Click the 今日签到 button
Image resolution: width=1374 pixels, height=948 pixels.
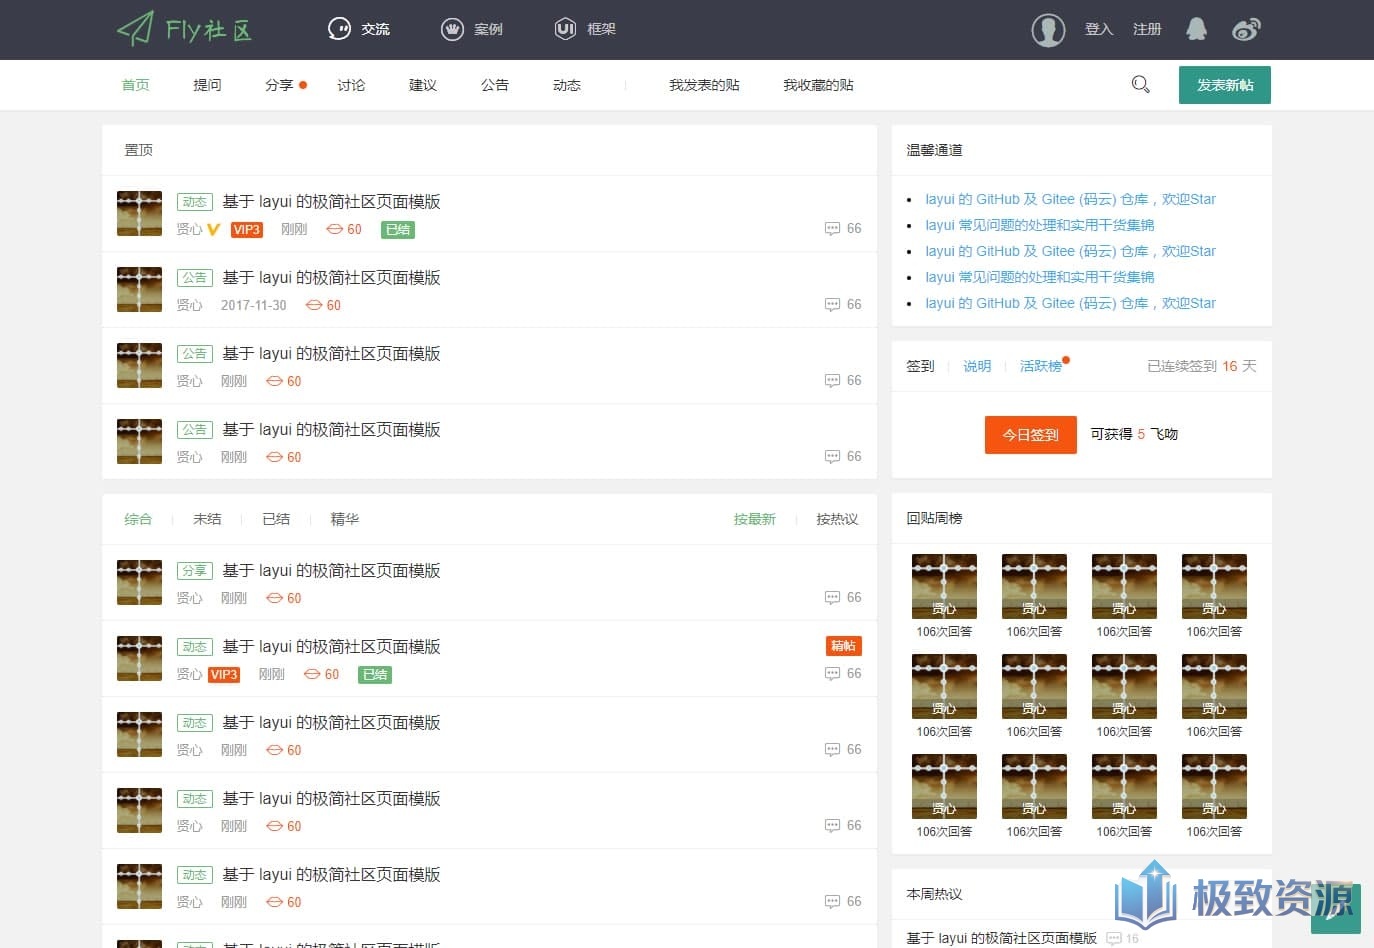[1031, 435]
